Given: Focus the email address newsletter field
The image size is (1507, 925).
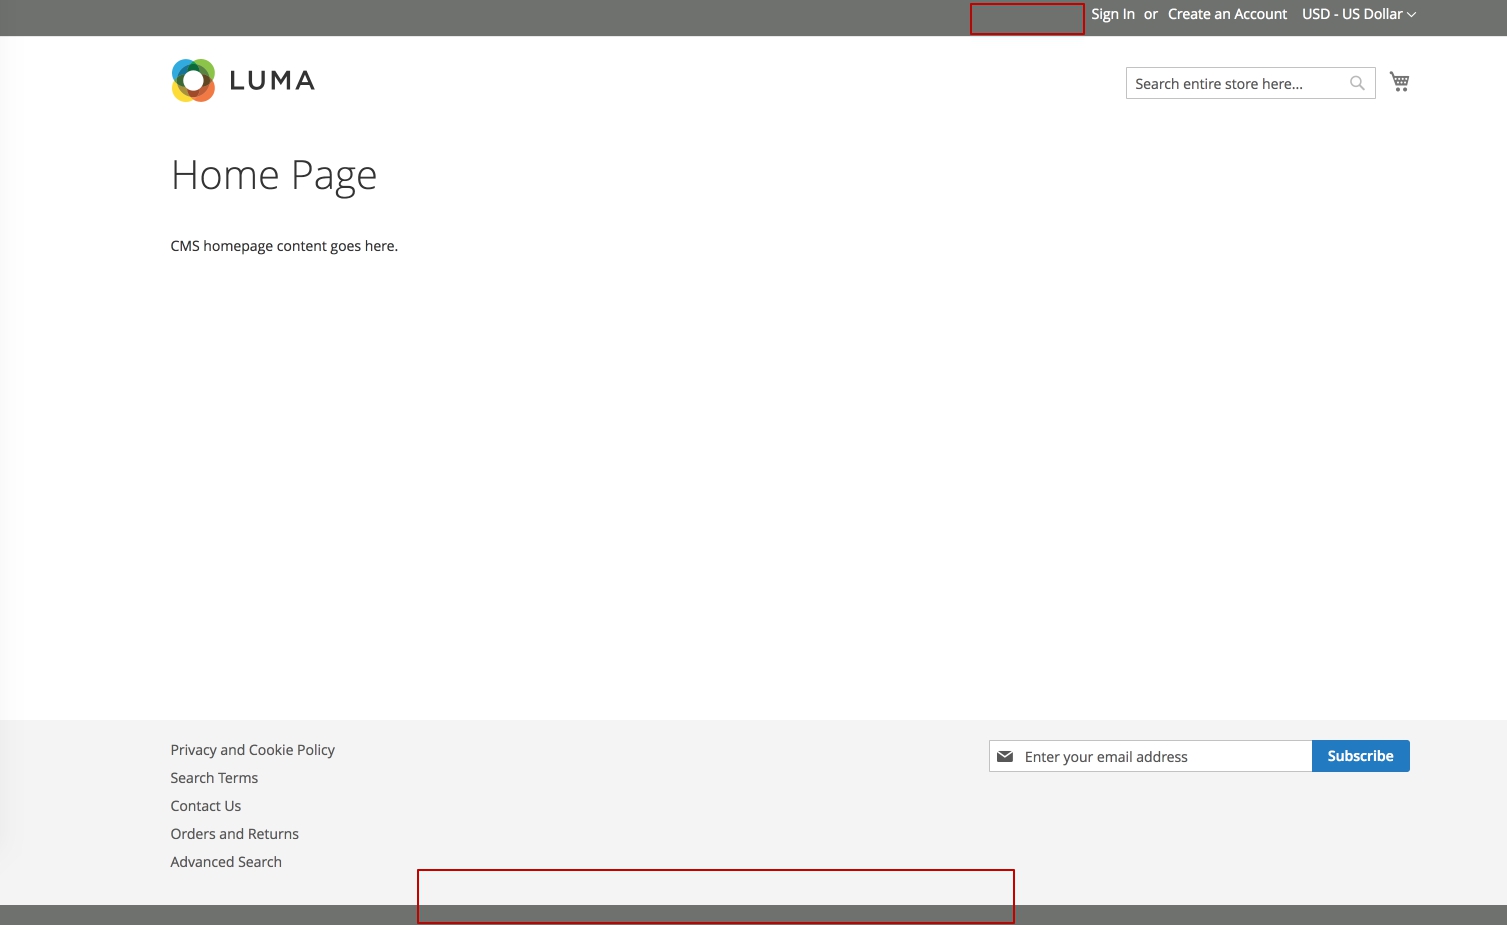Looking at the screenshot, I should 1150,756.
